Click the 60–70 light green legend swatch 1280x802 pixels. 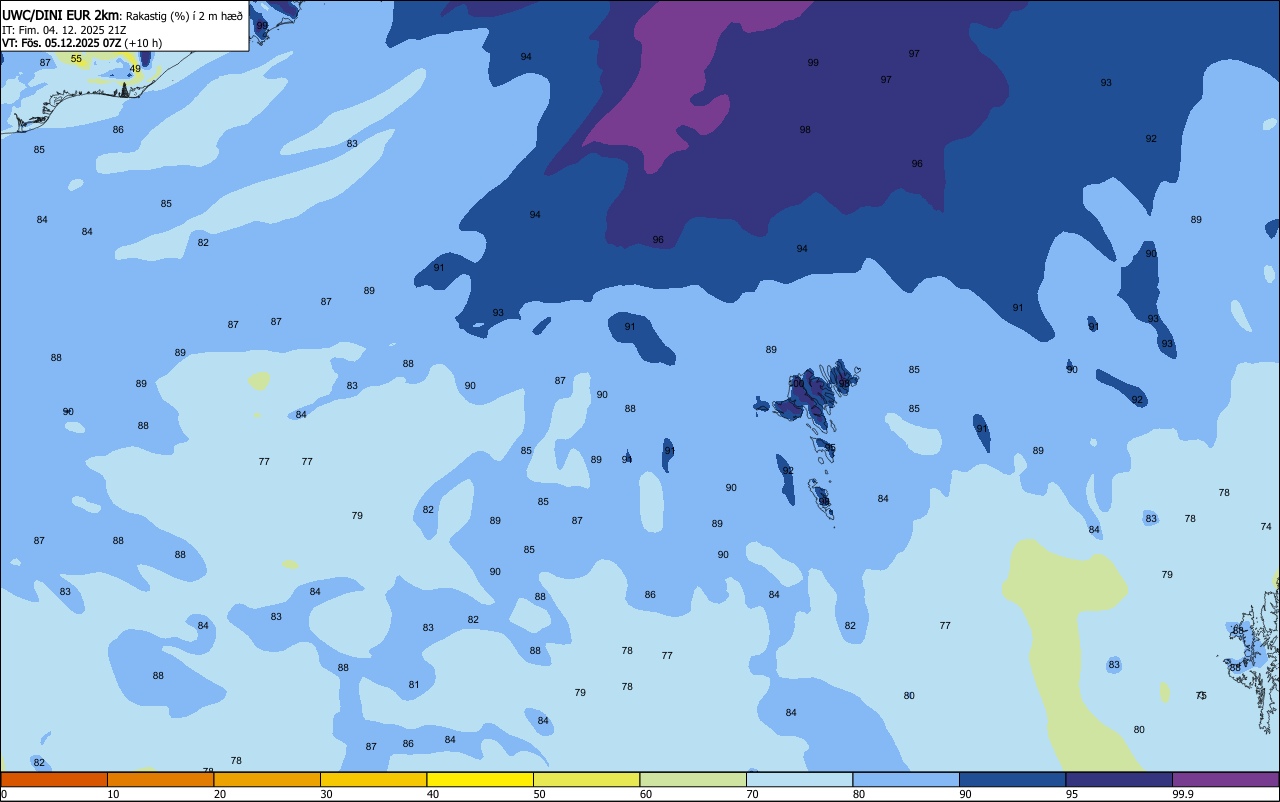(693, 779)
